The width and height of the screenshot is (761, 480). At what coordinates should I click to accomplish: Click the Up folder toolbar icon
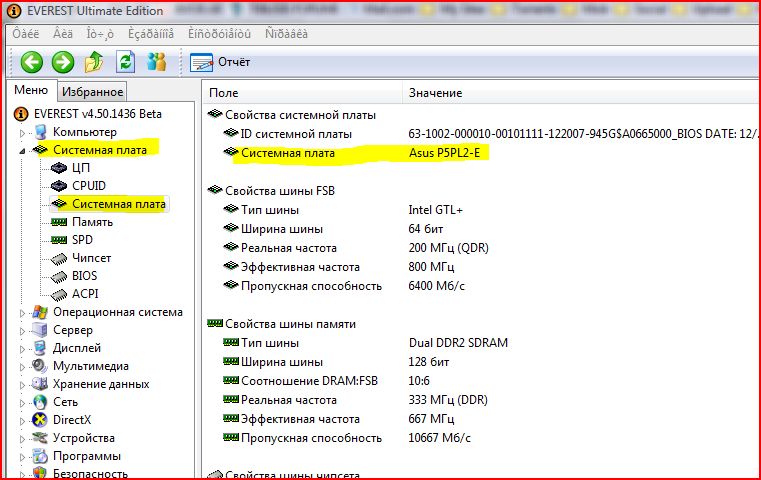(x=94, y=62)
